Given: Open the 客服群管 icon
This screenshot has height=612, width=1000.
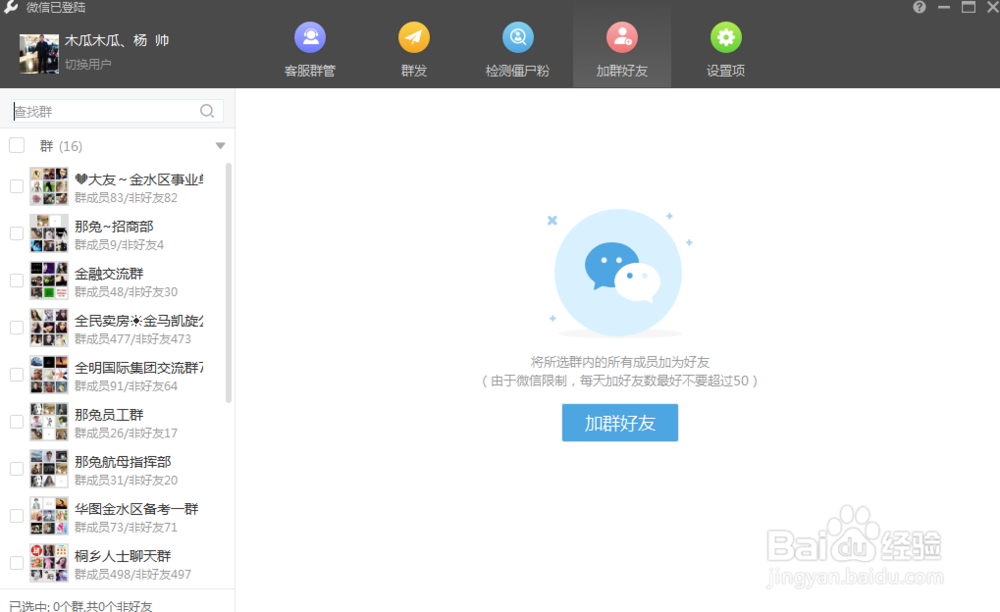Looking at the screenshot, I should pyautogui.click(x=310, y=38).
